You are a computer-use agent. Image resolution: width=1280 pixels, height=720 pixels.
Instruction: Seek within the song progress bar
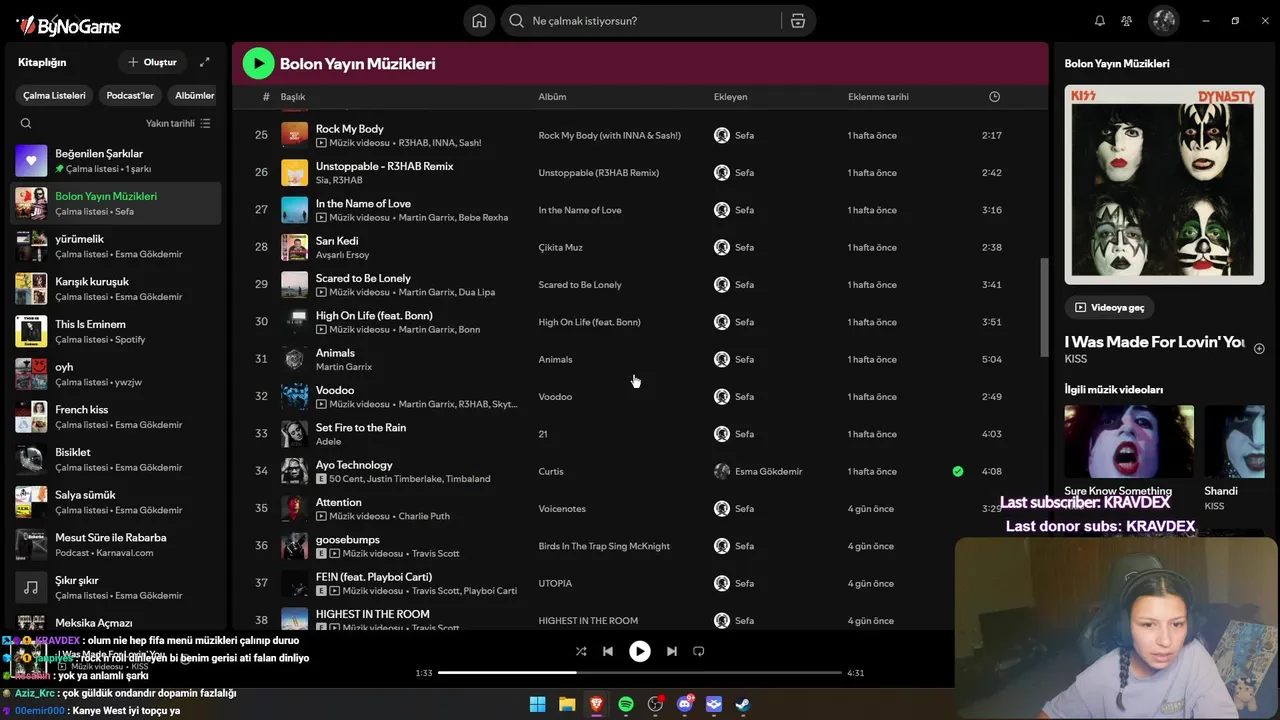click(x=640, y=673)
